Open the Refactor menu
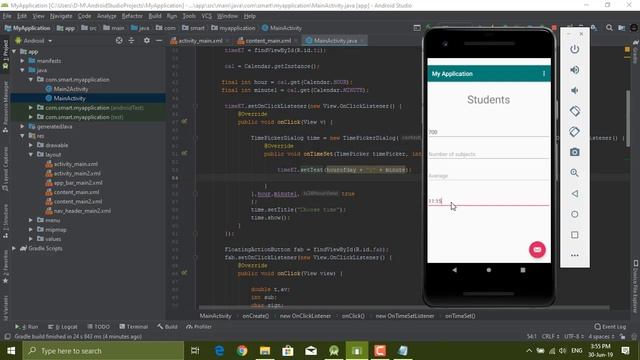640x360 pixels. point(132,16)
